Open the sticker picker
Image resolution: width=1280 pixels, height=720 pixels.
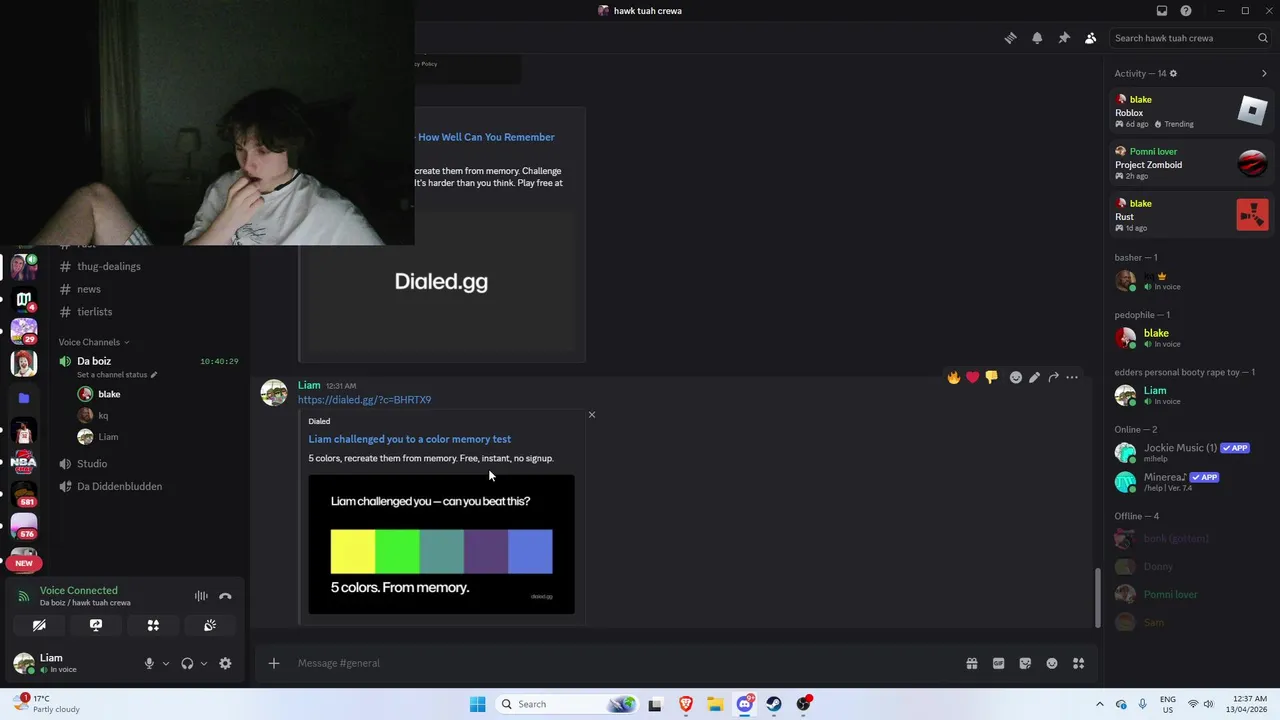point(1025,663)
